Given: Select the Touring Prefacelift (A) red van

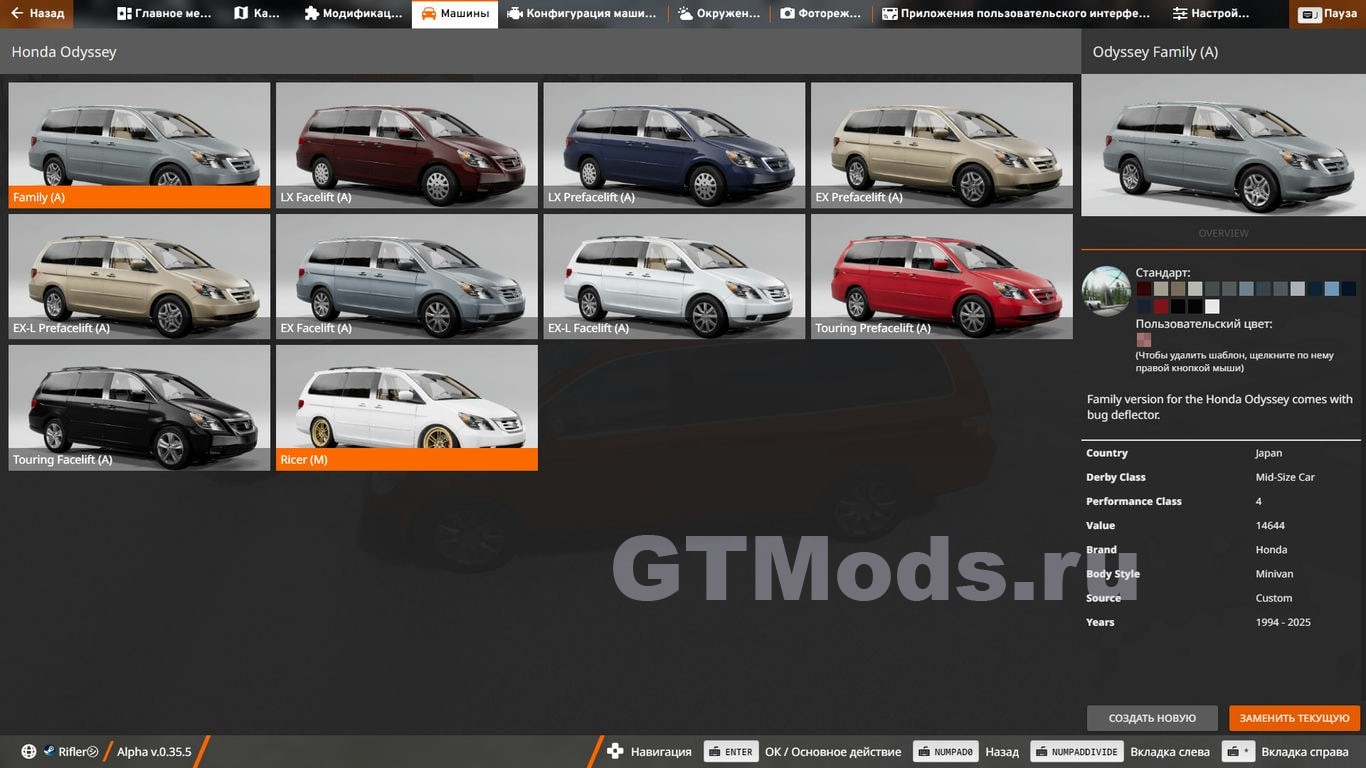Looking at the screenshot, I should pyautogui.click(x=942, y=276).
